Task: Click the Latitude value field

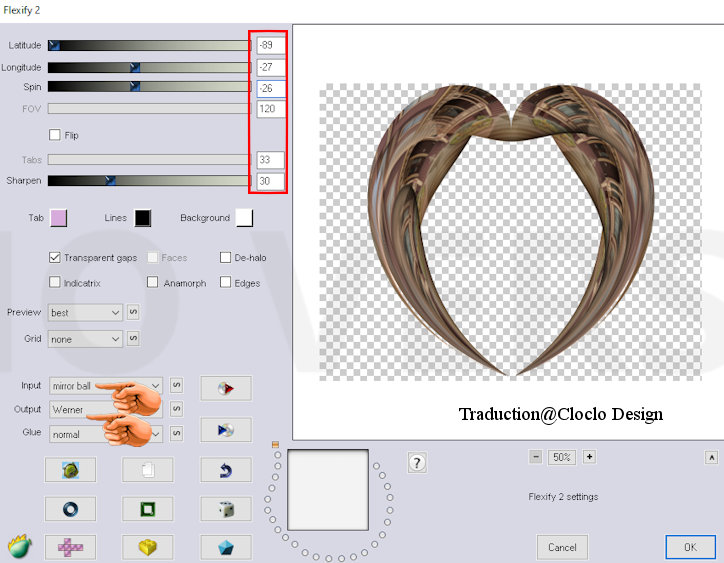Action: tap(270, 46)
